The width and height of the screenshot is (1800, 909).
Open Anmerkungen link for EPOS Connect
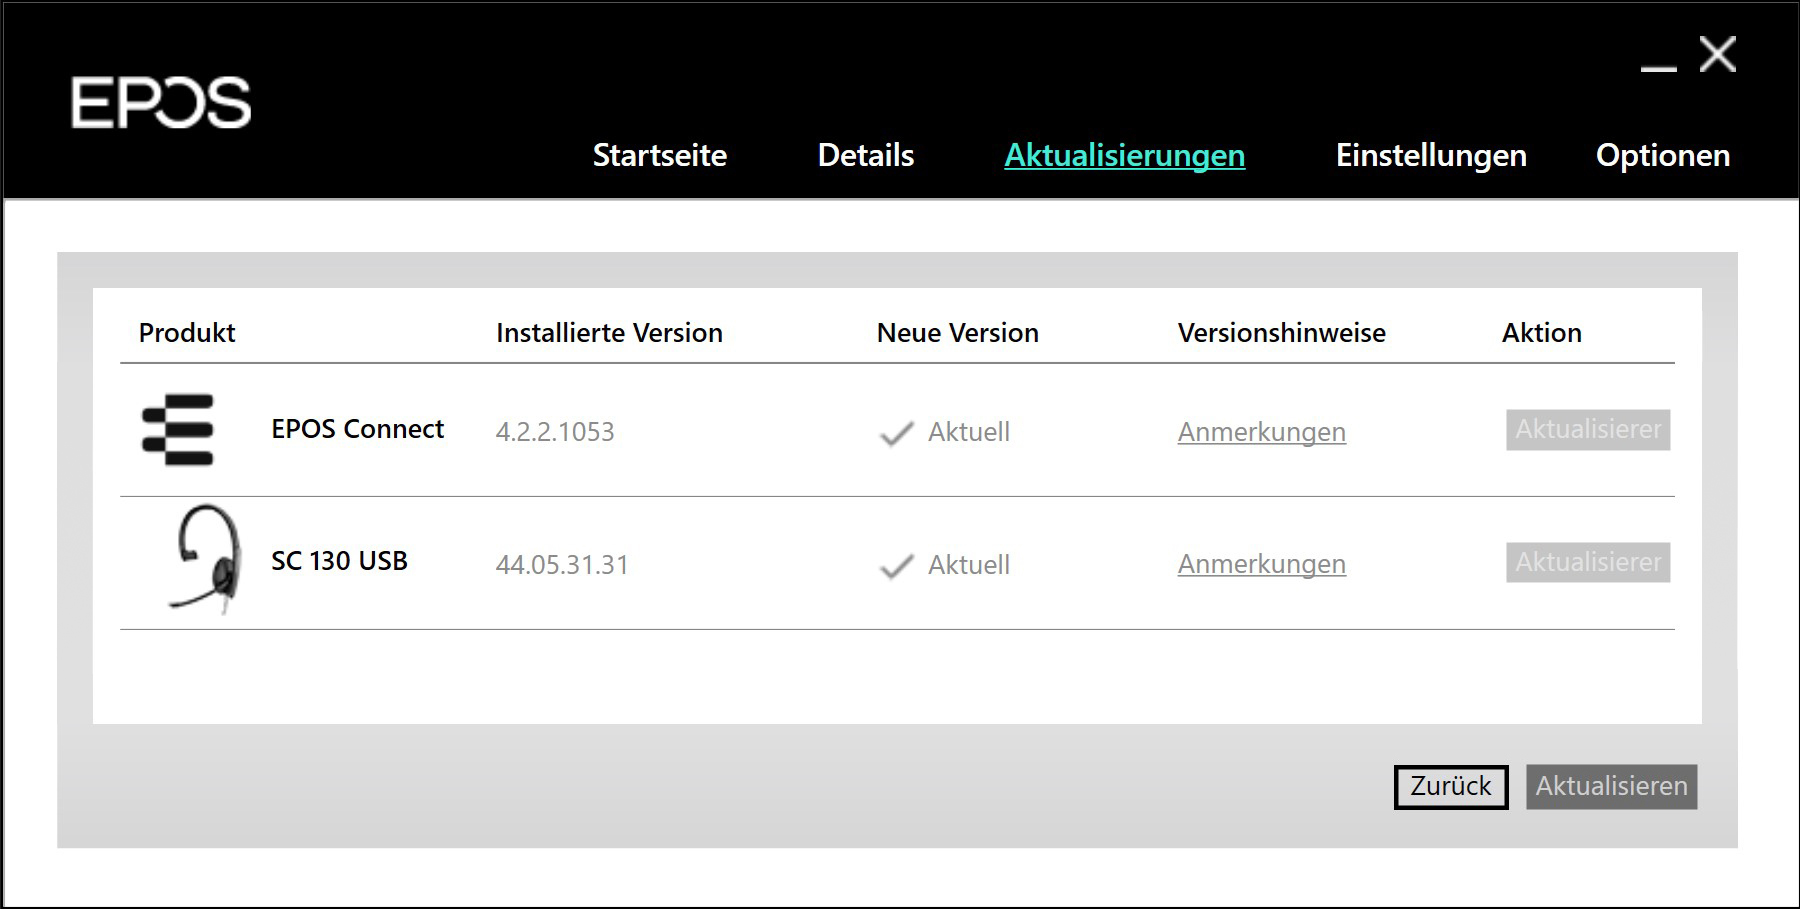1261,432
